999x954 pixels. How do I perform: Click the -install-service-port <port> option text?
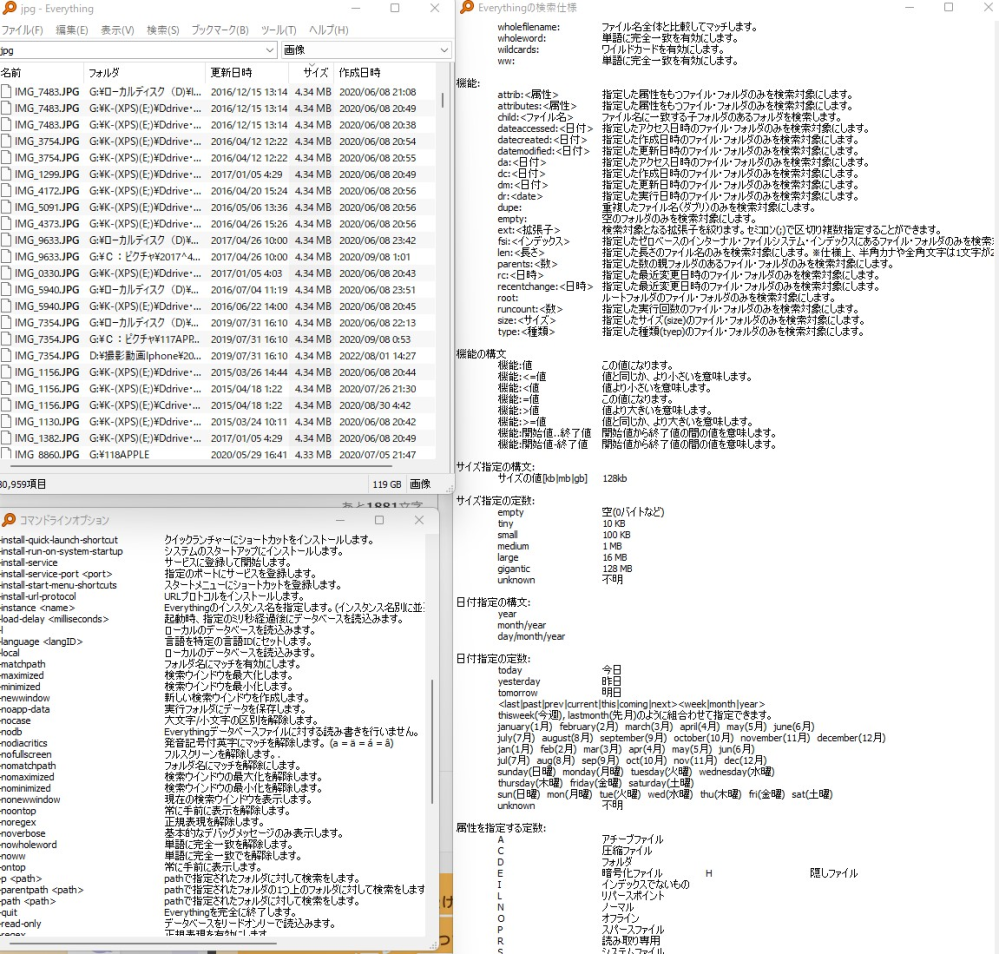pos(56,574)
